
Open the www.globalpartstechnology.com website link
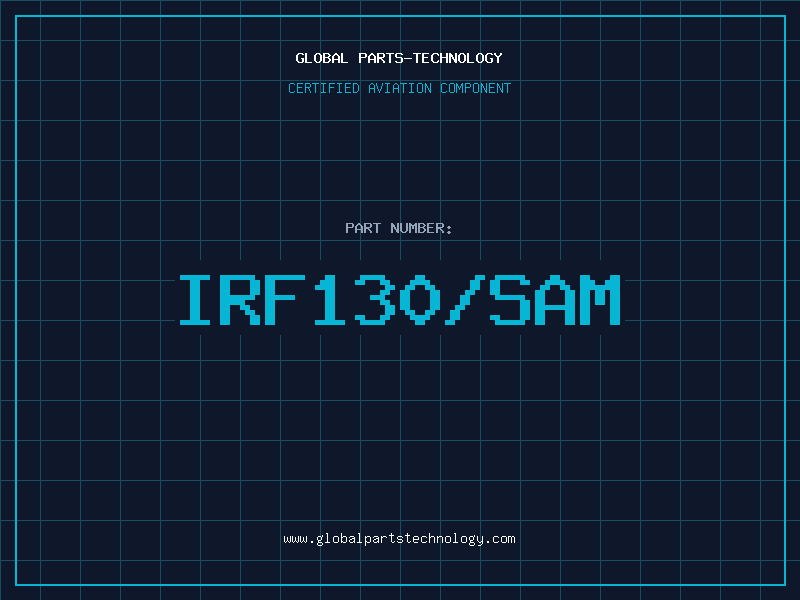click(x=399, y=539)
